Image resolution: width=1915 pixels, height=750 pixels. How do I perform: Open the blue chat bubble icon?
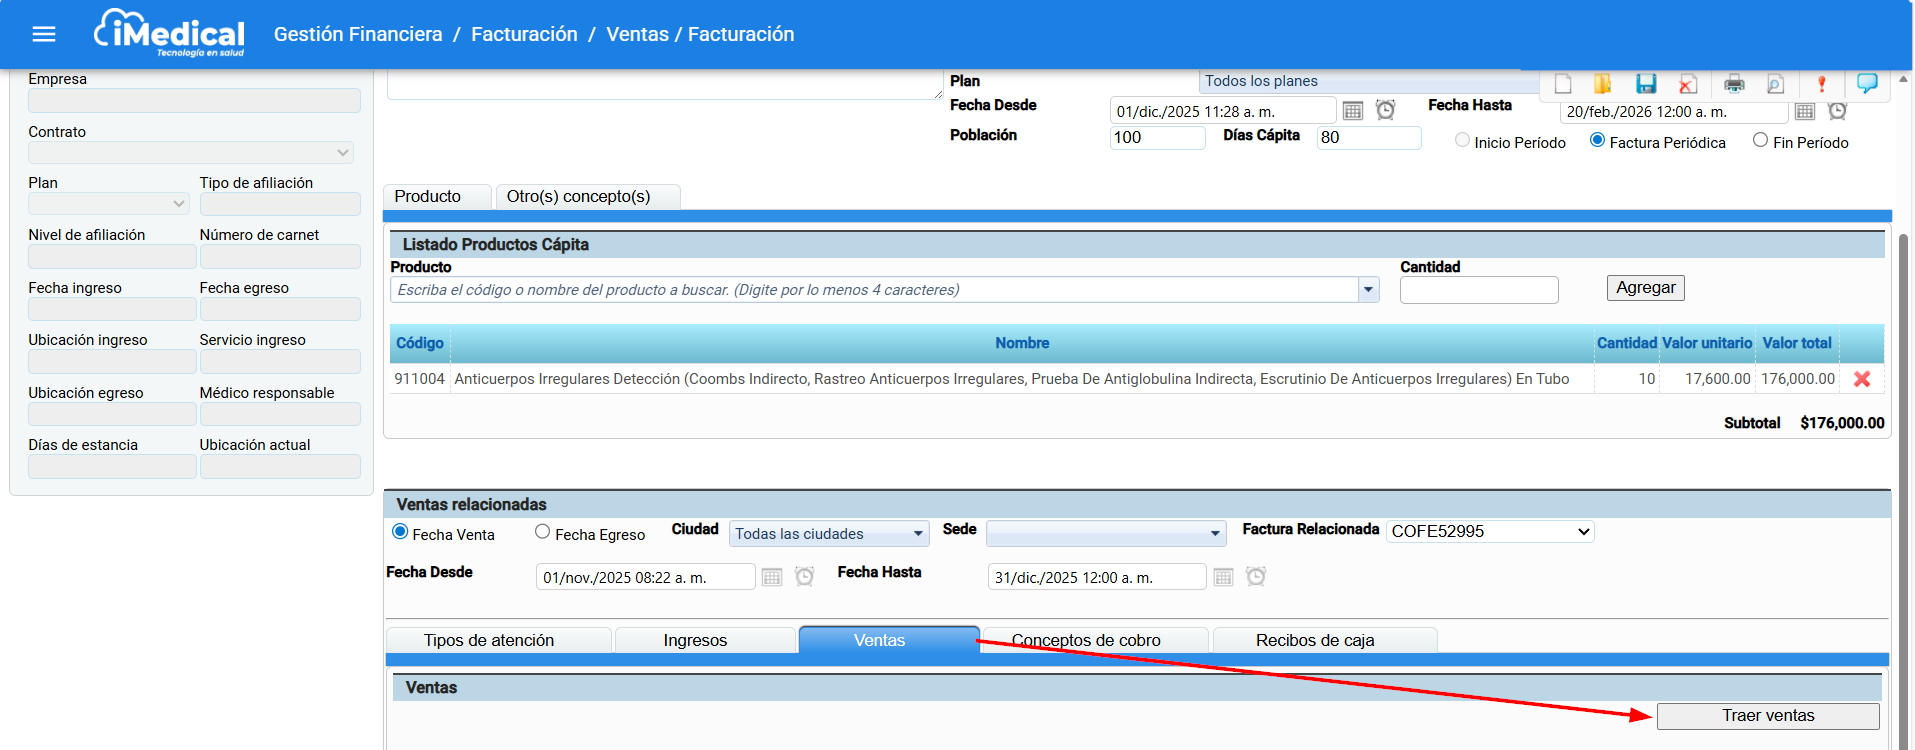(1866, 83)
